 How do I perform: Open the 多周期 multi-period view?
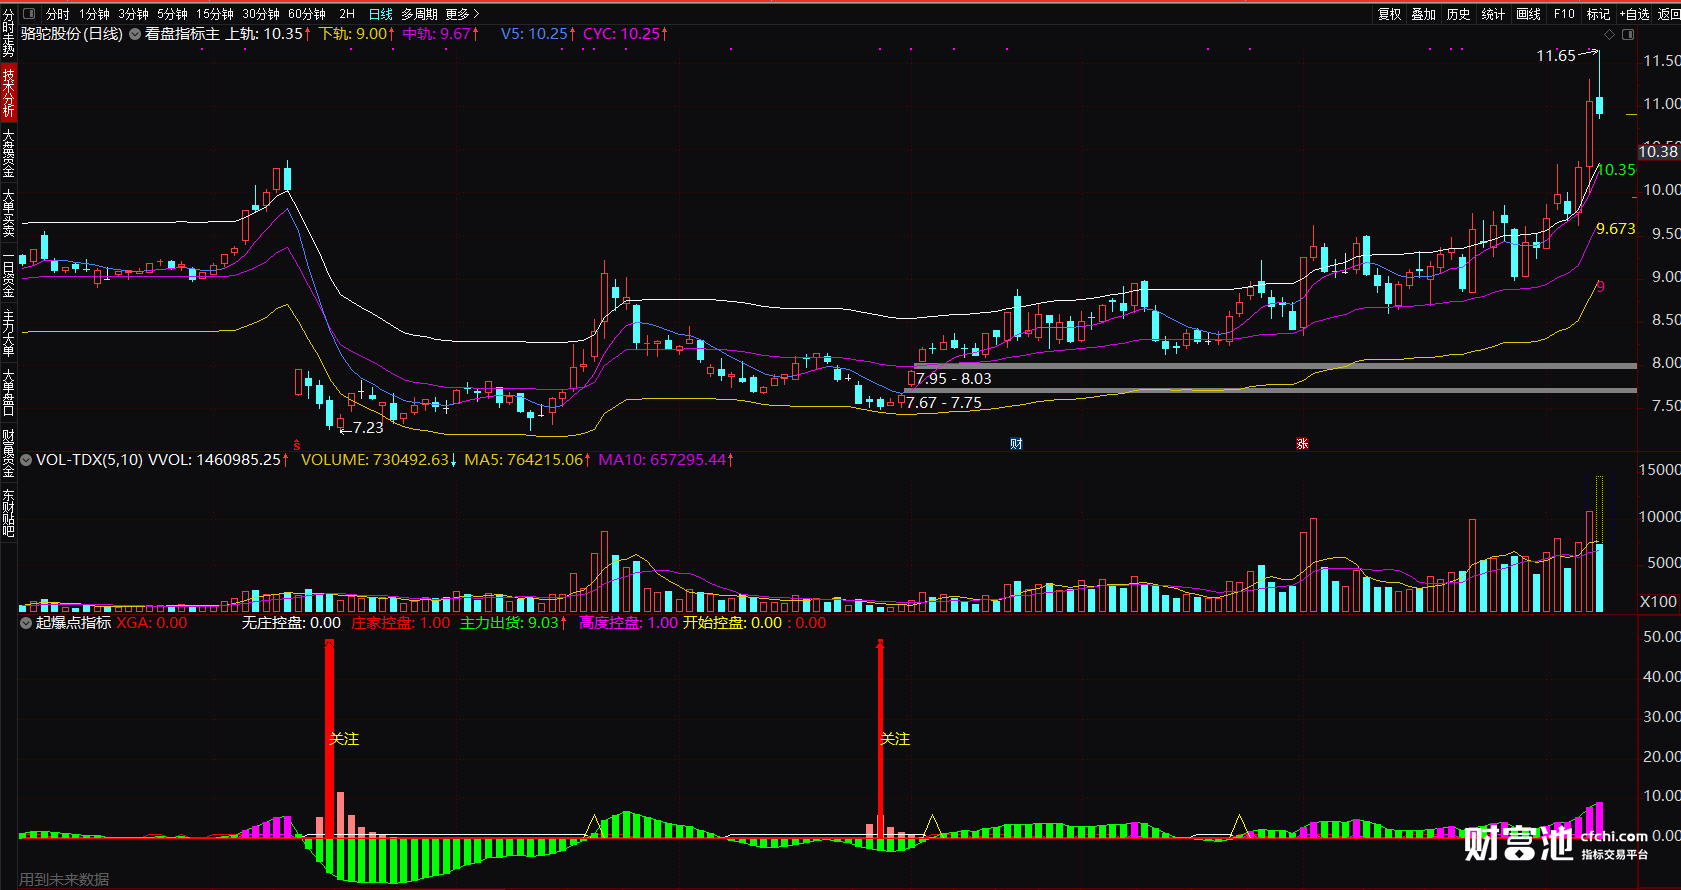click(420, 14)
